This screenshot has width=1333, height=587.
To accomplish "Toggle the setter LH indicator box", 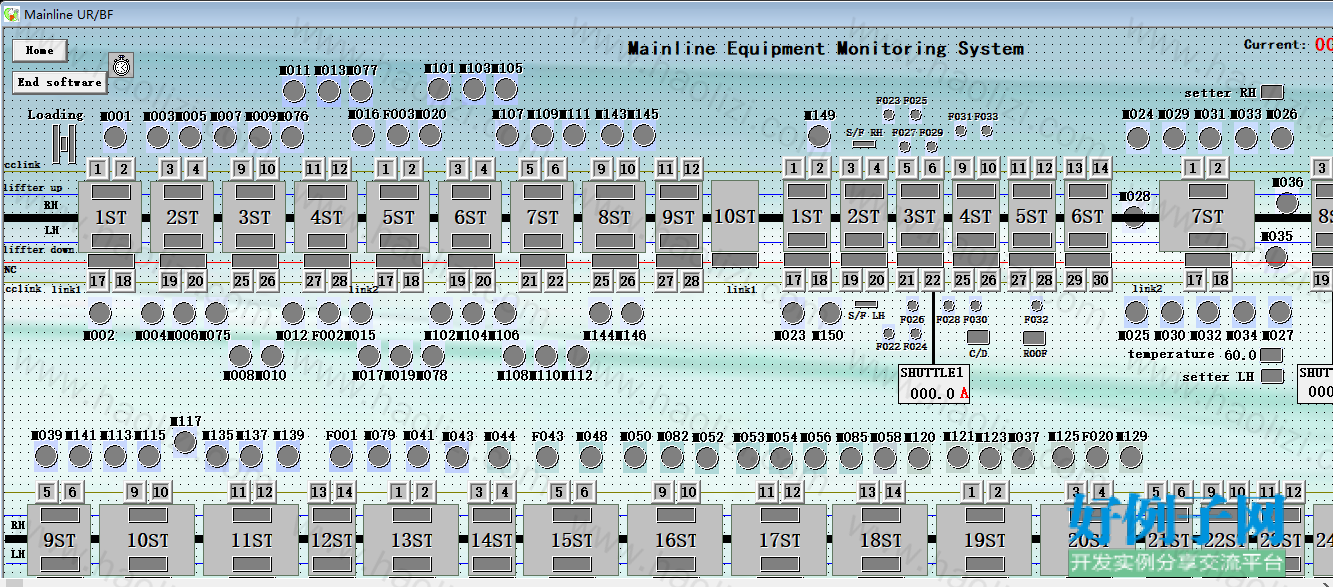I will (1272, 376).
